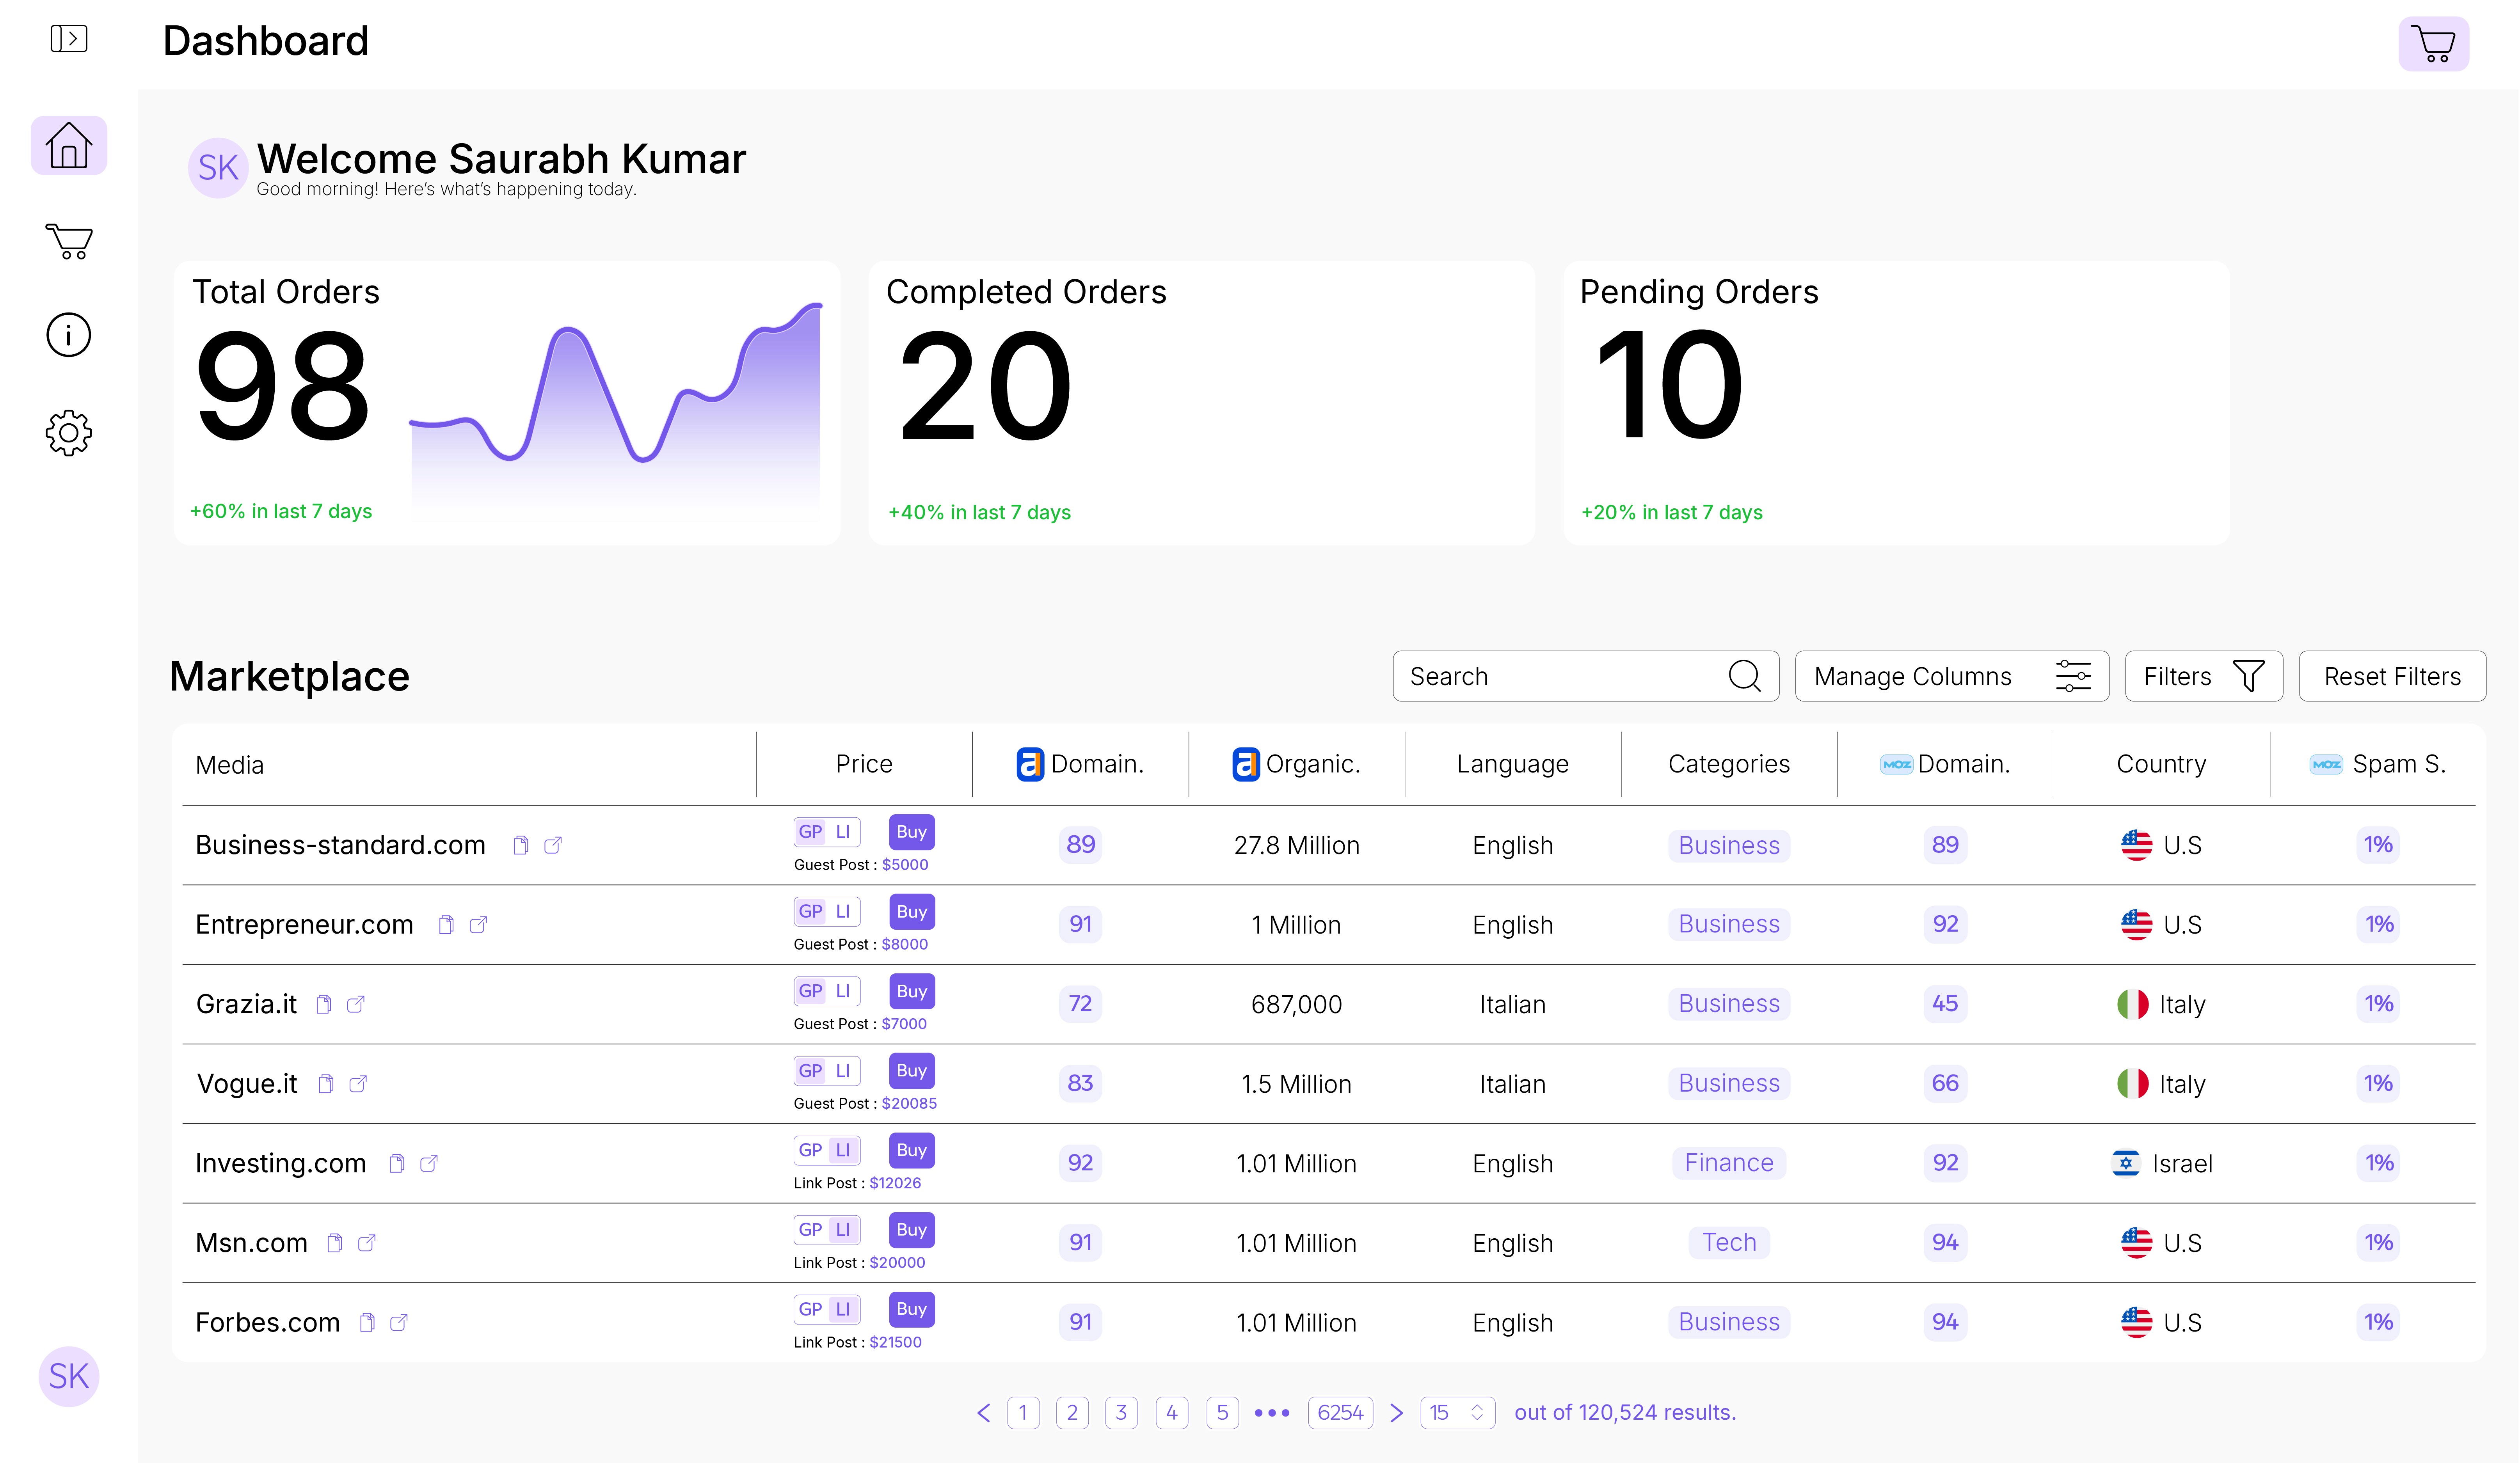Click the $20085 Guest Post price
The image size is (2520, 1463).
point(909,1104)
